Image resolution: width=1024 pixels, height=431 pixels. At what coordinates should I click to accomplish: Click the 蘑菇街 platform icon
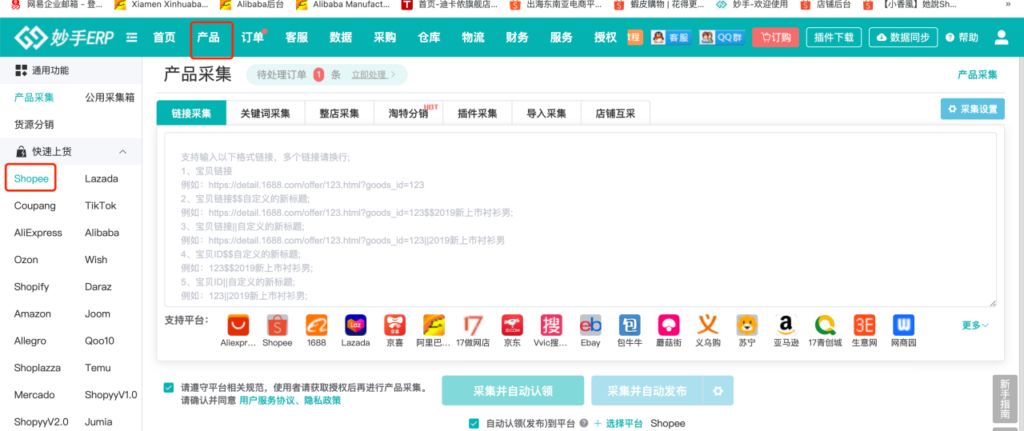coord(669,325)
